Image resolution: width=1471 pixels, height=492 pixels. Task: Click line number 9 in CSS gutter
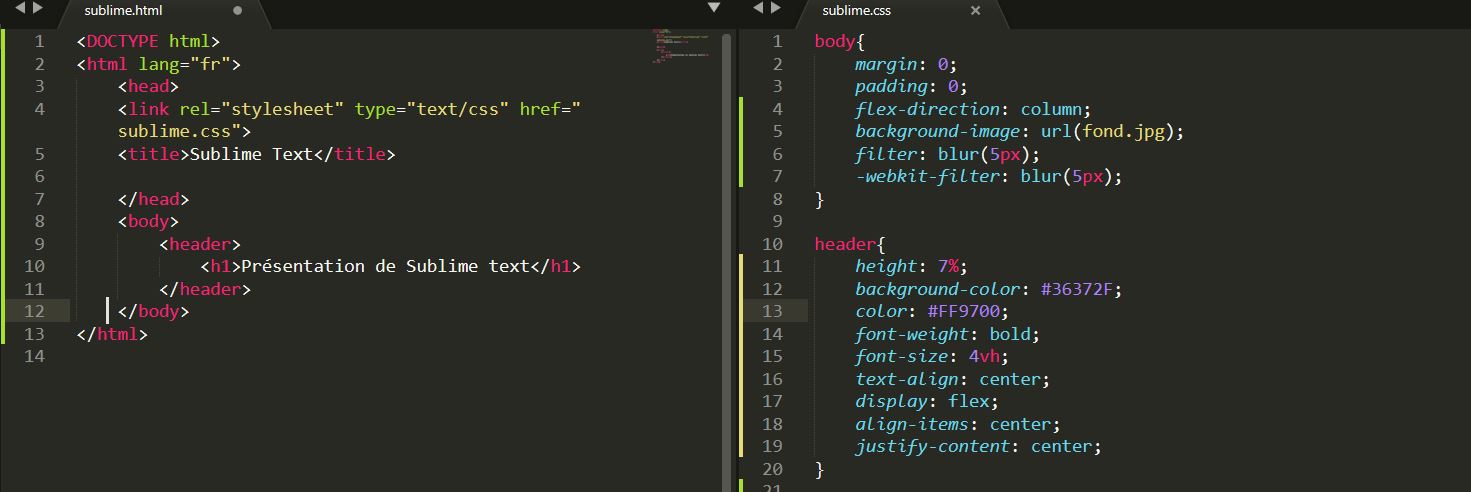(777, 221)
